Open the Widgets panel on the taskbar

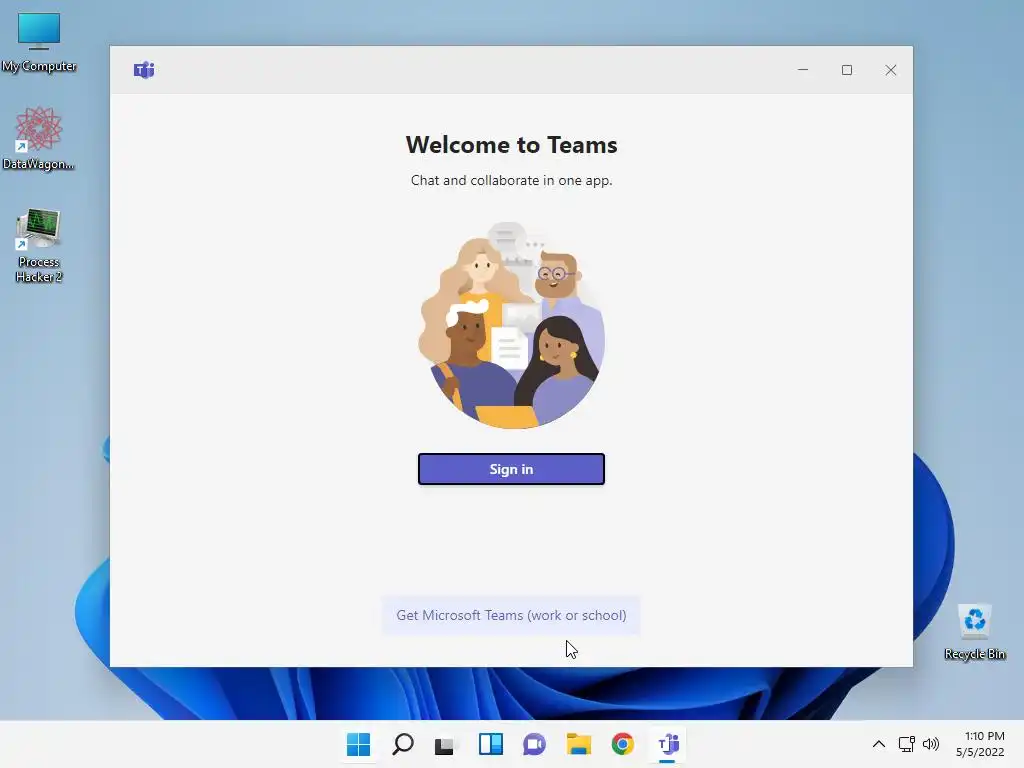[x=490, y=744]
